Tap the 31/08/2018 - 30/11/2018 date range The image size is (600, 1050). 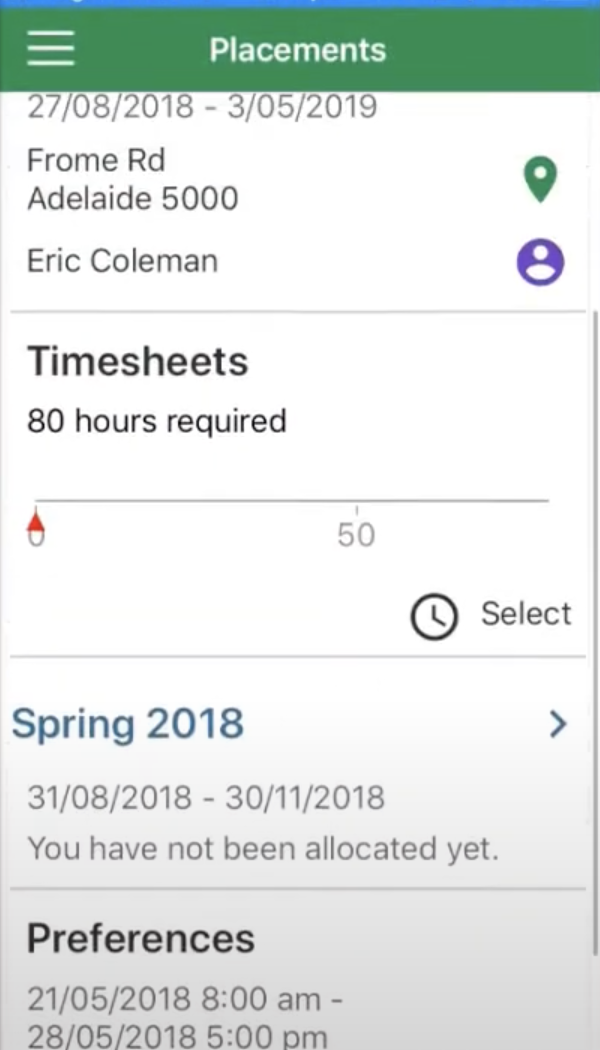206,798
